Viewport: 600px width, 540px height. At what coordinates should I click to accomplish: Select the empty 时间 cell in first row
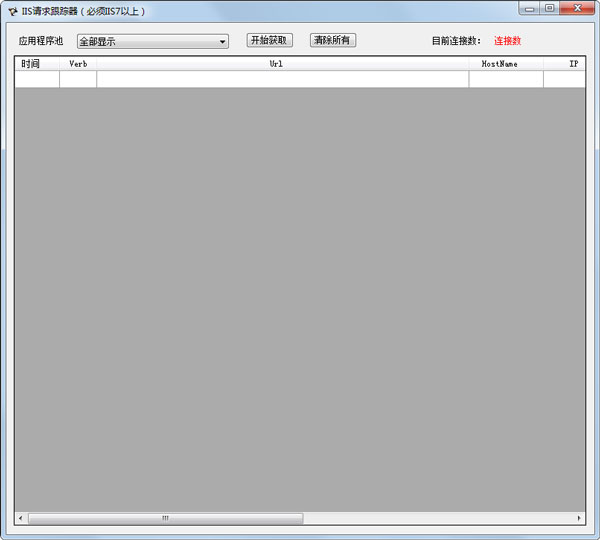click(x=36, y=79)
